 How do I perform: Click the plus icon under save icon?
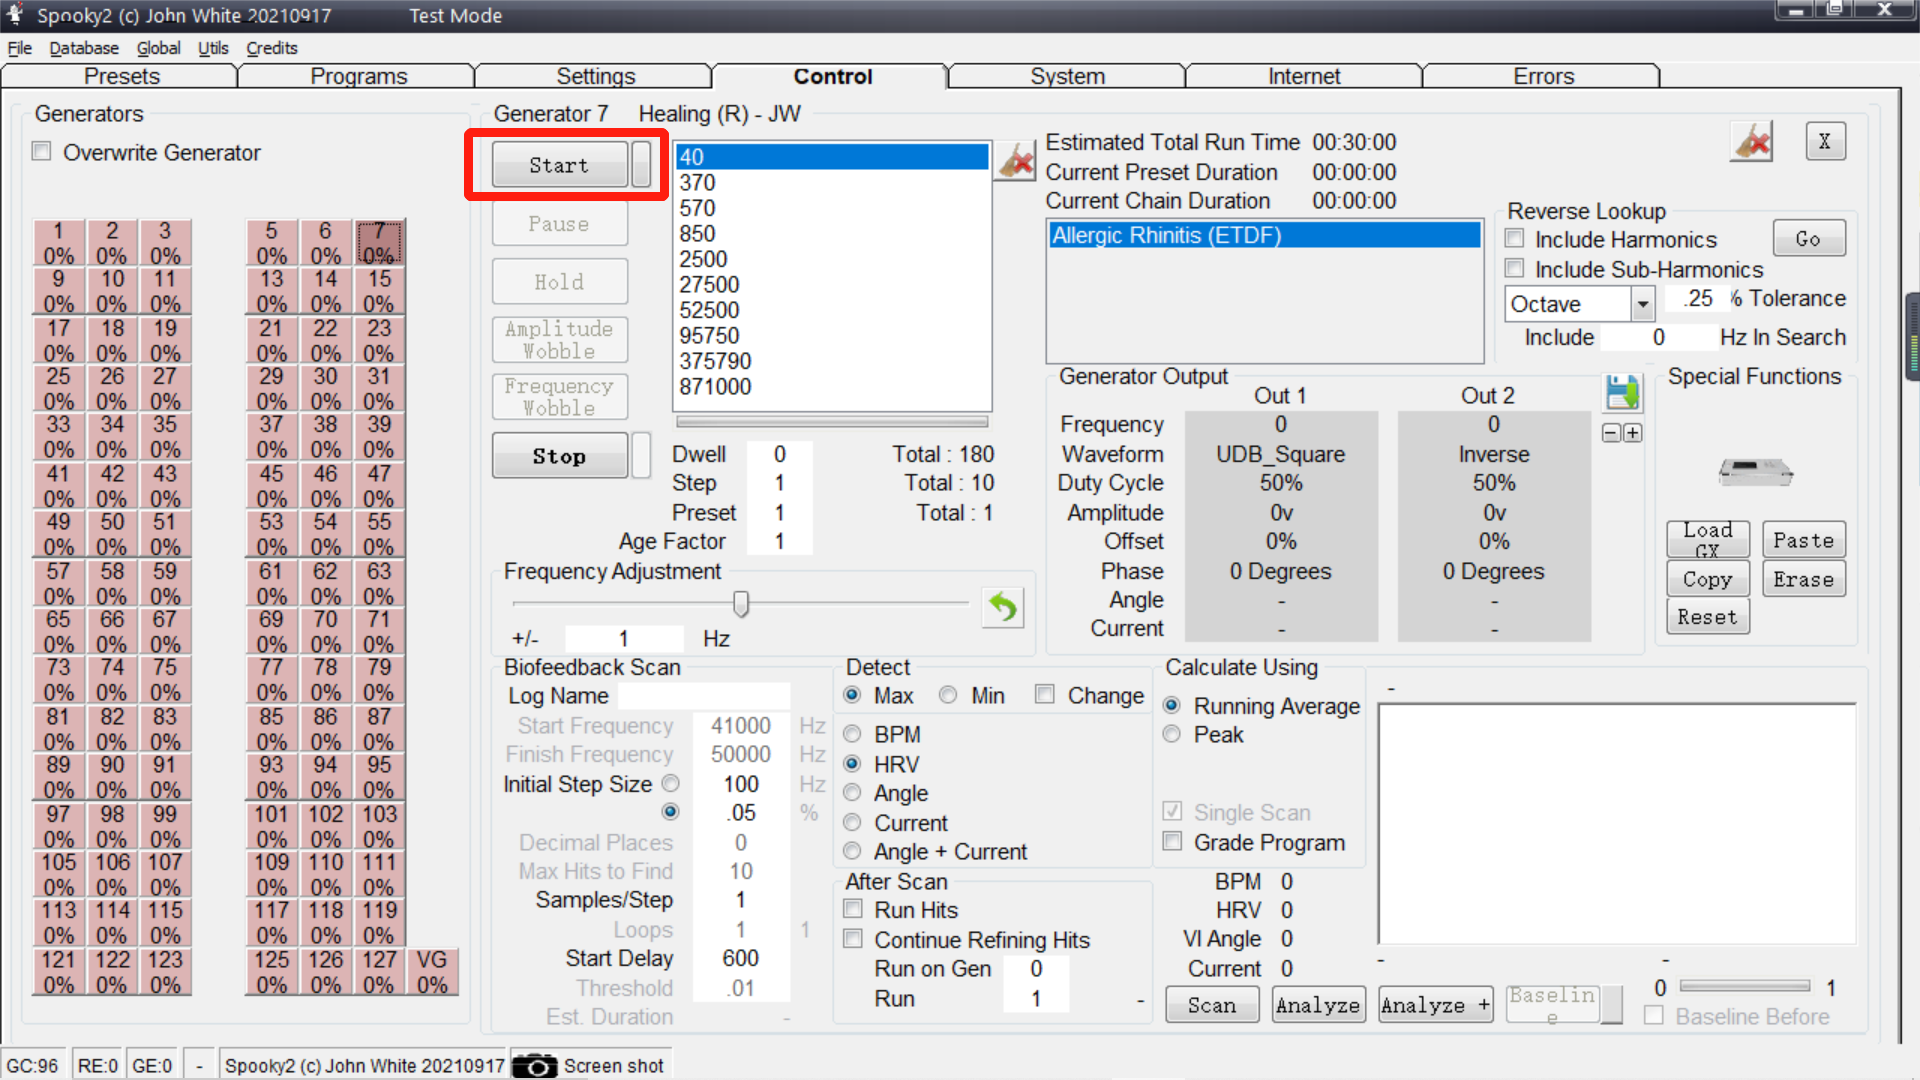pos(1633,433)
